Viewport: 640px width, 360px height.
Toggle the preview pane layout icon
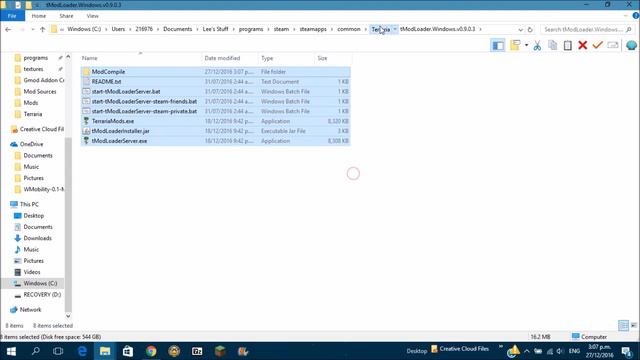coord(498,45)
